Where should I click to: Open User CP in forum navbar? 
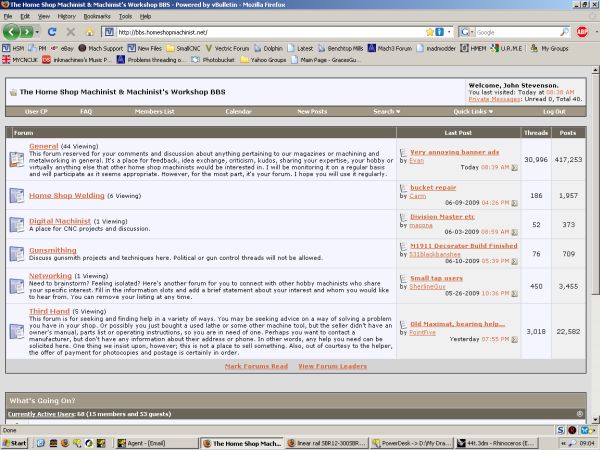pos(36,111)
